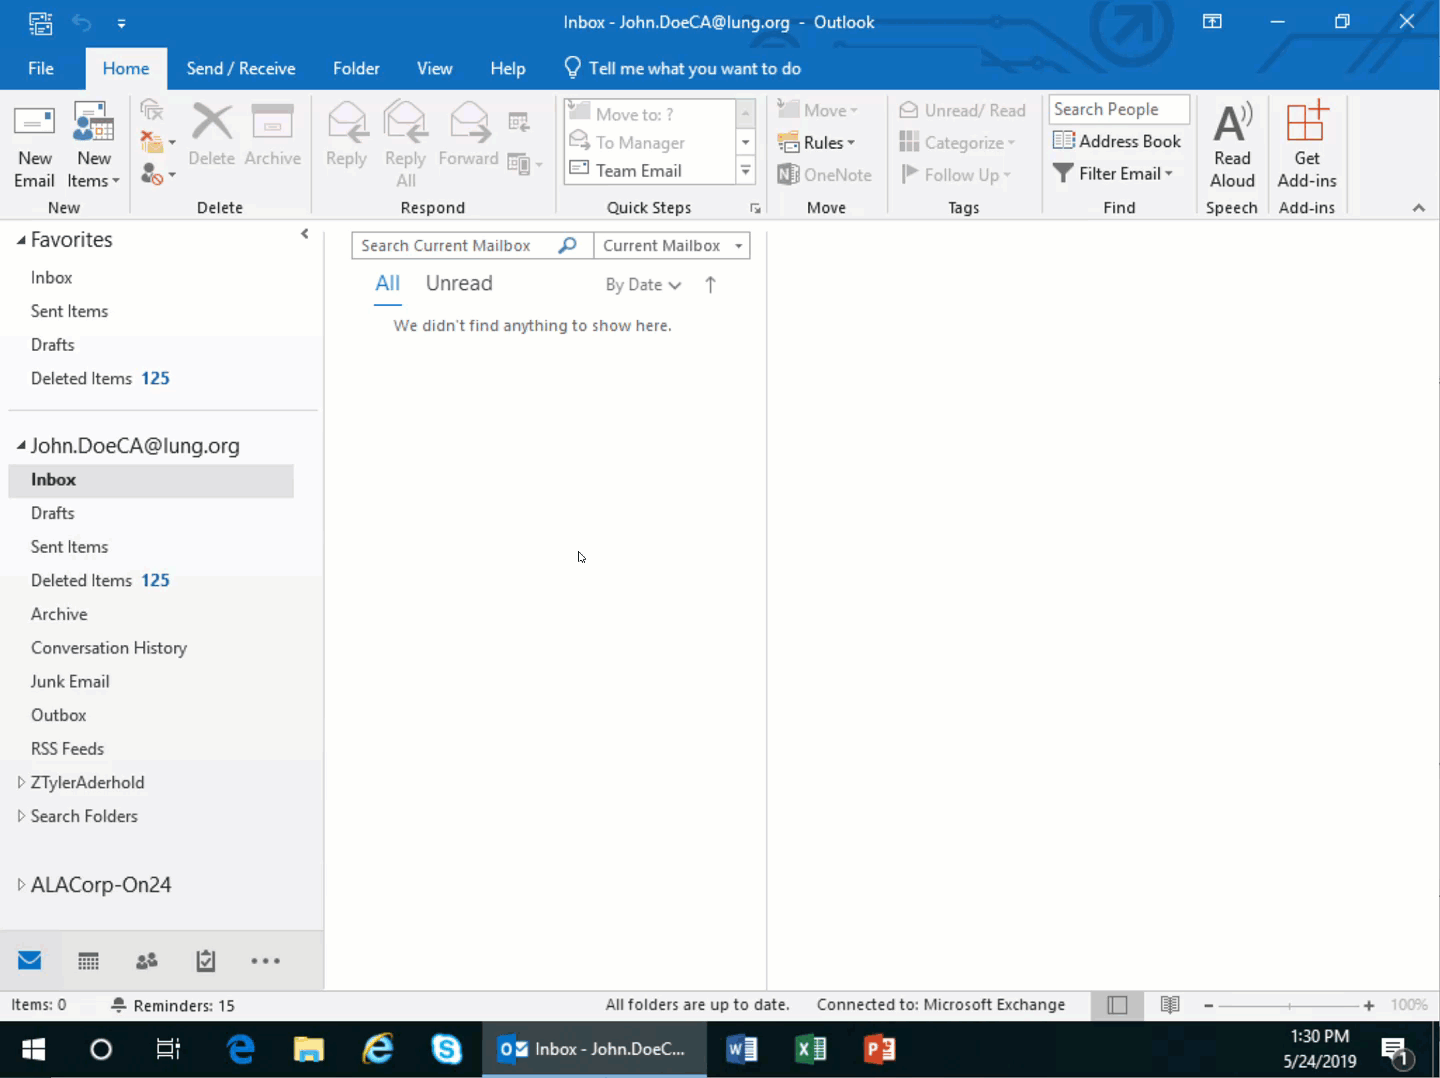Expand Search Folders
Image resolution: width=1440 pixels, height=1078 pixels.
pyautogui.click(x=21, y=816)
